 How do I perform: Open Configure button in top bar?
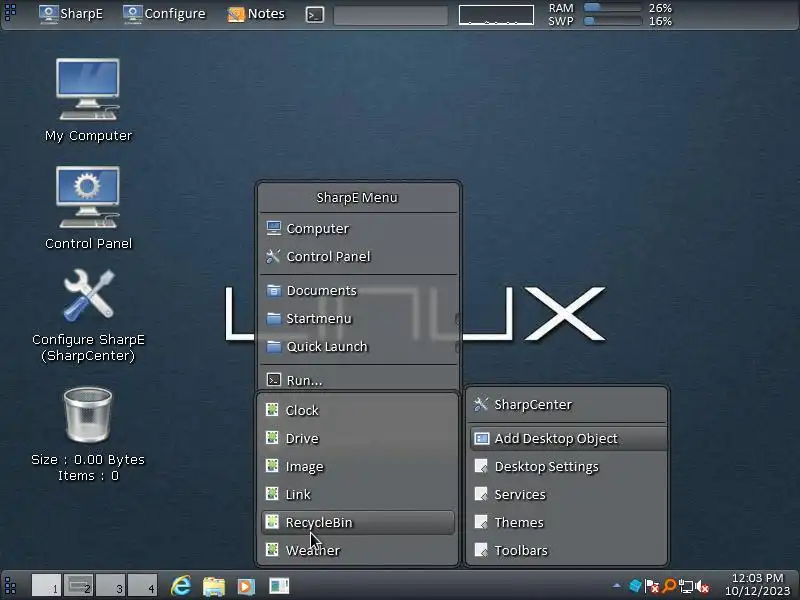164,13
